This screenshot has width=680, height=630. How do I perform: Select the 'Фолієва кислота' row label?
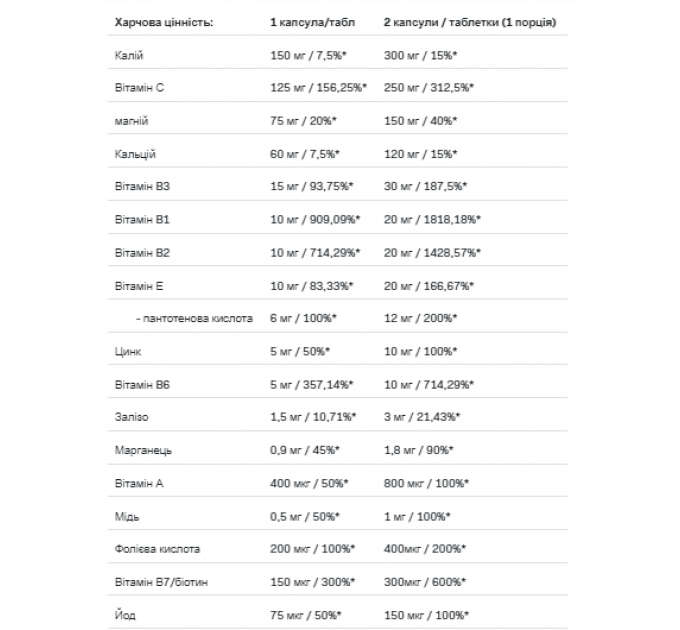(x=157, y=549)
